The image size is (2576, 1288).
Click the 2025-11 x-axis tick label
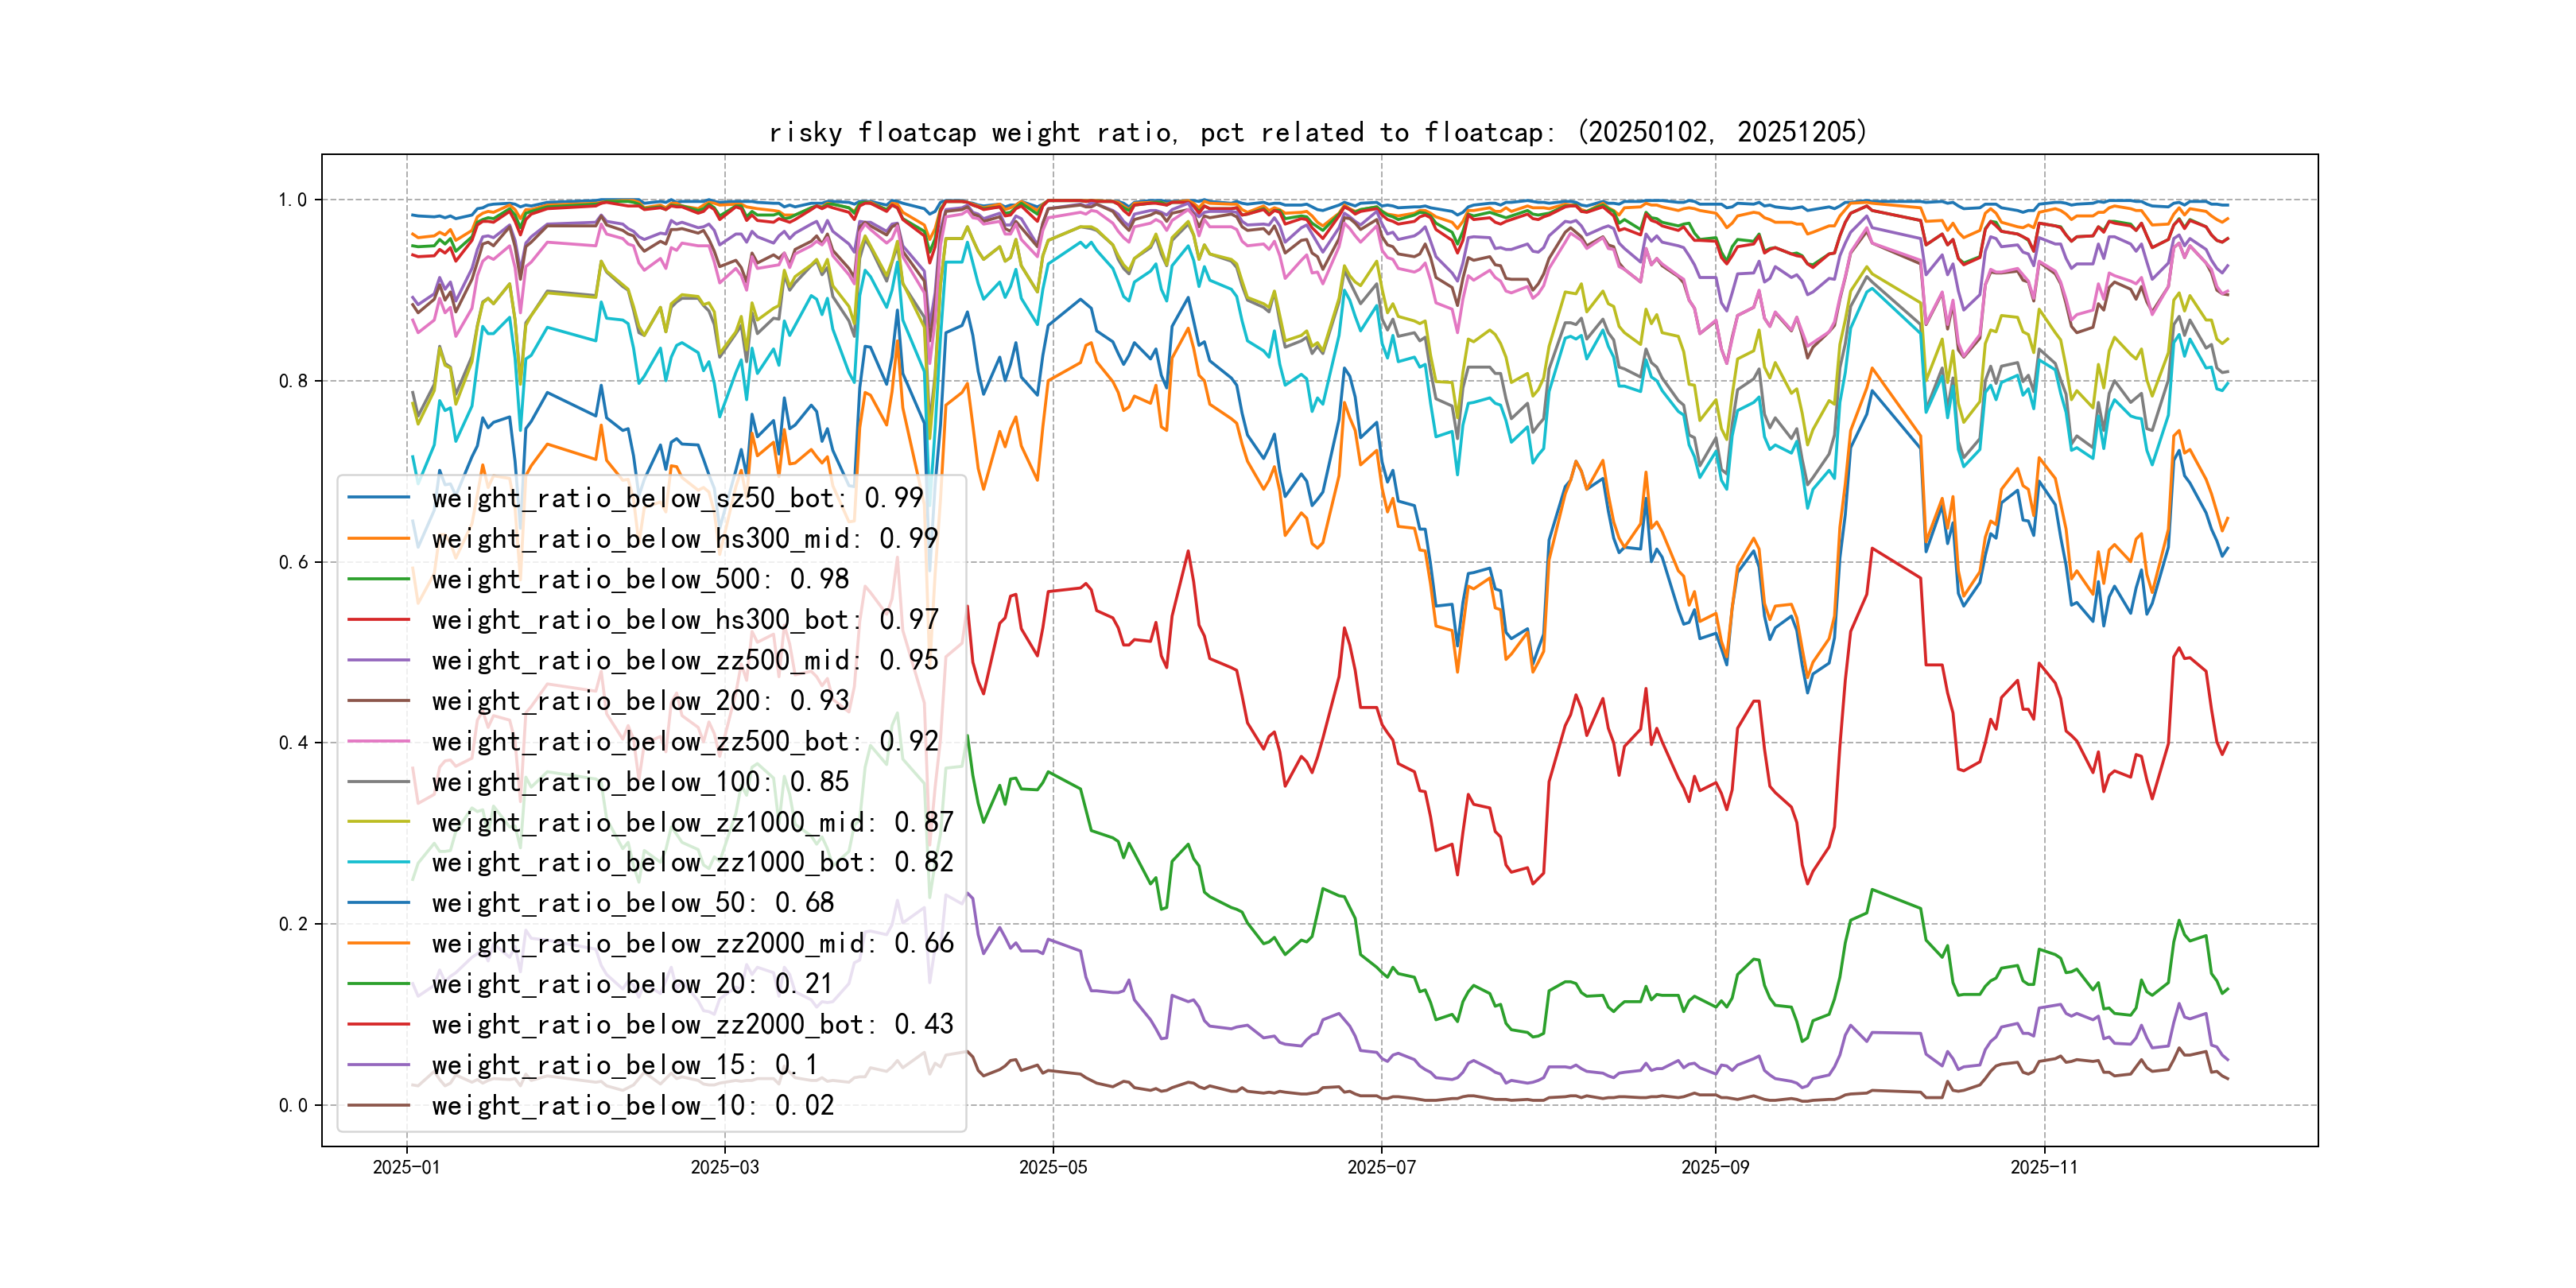tap(2044, 1167)
